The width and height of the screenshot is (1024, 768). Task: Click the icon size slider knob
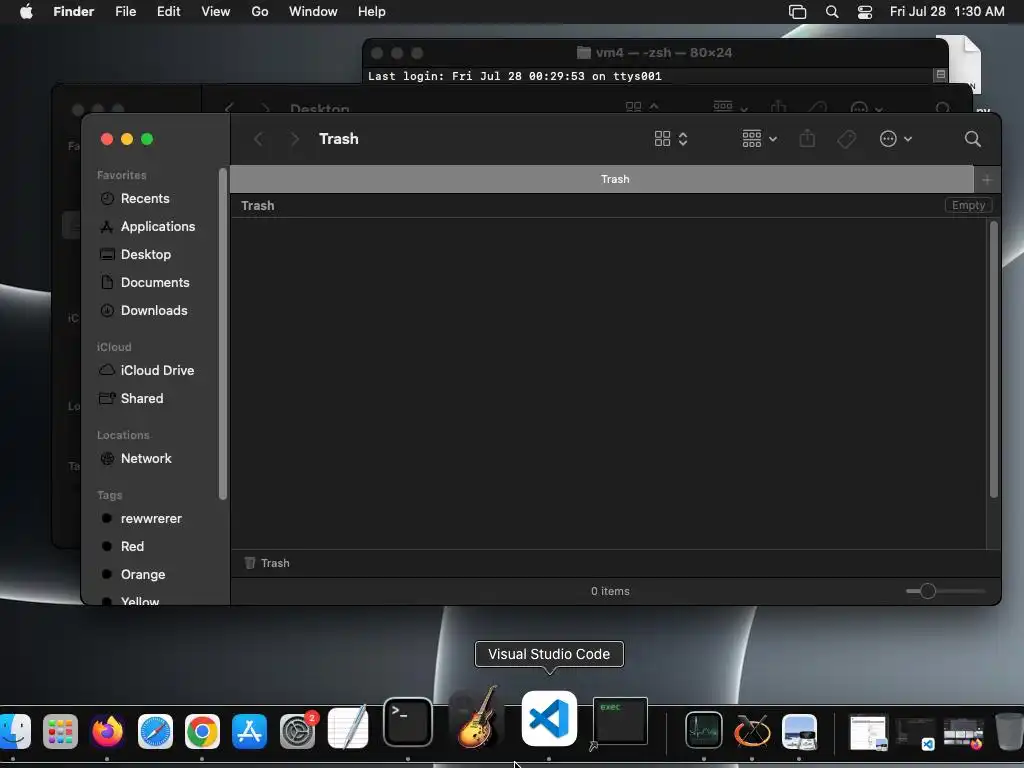click(x=927, y=591)
